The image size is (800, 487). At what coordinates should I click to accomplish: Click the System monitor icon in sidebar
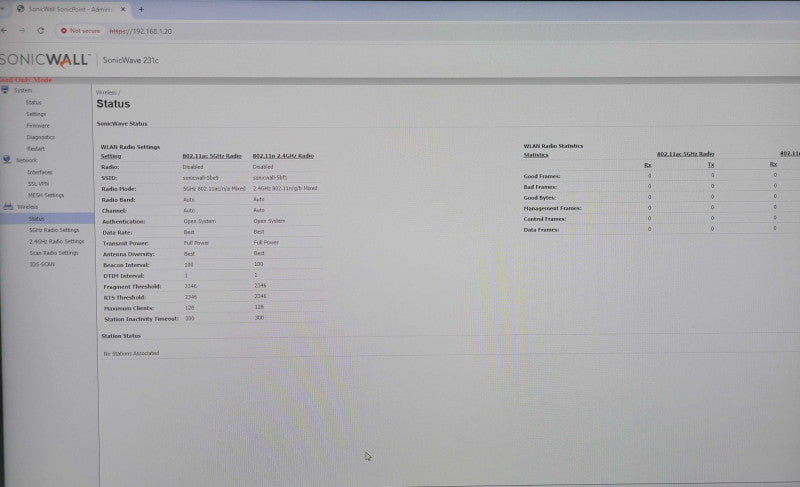(5, 90)
